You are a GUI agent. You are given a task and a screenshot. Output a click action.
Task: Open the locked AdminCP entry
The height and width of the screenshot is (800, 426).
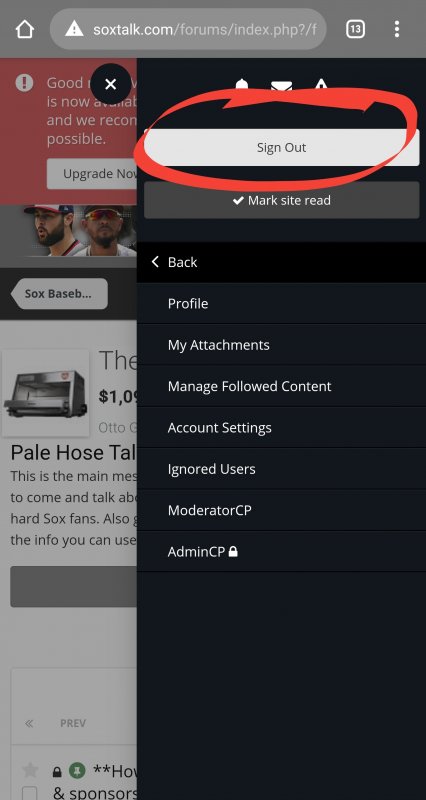[x=281, y=552]
